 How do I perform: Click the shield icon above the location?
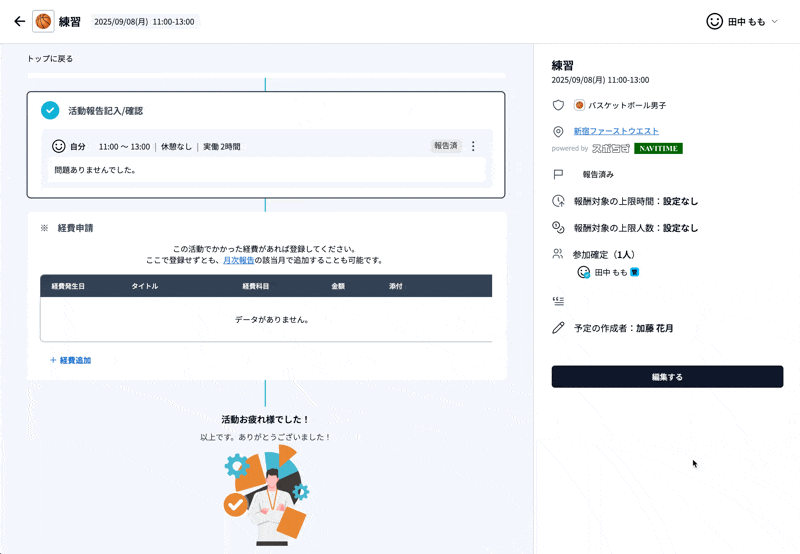(x=558, y=105)
